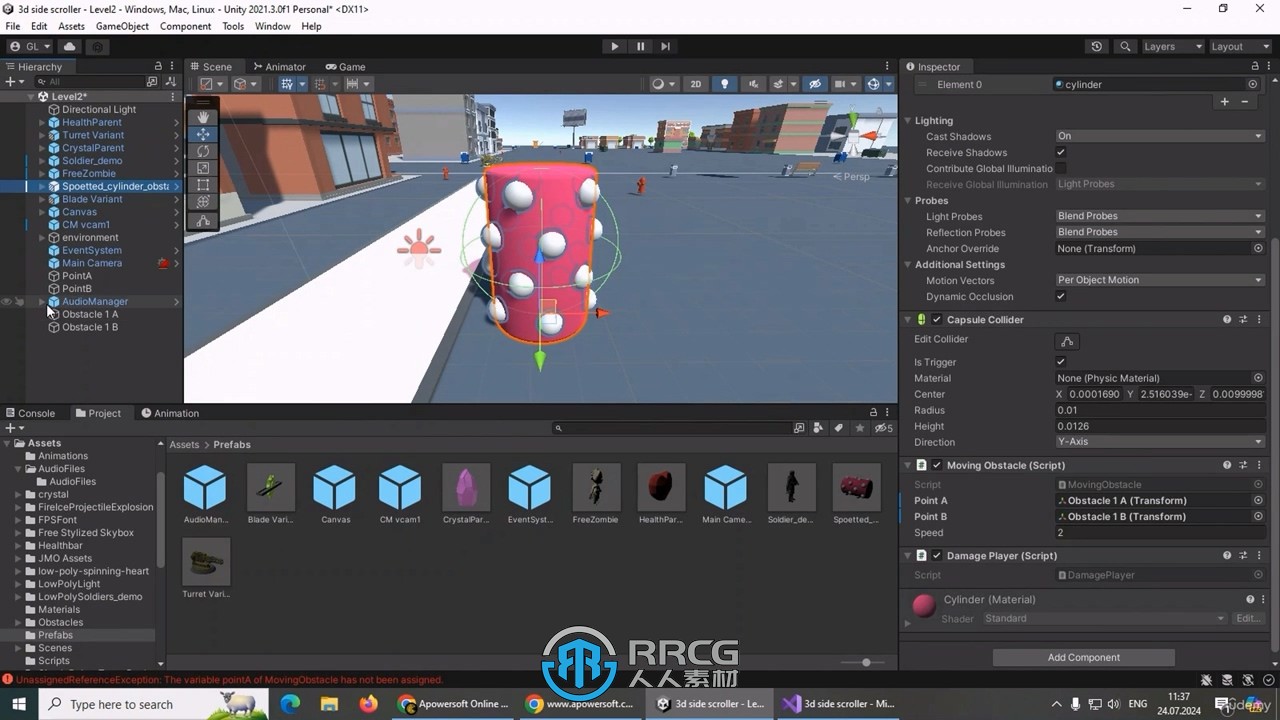This screenshot has height=720, width=1280.
Task: Select the Rect tool in Scene view
Action: pos(203,185)
